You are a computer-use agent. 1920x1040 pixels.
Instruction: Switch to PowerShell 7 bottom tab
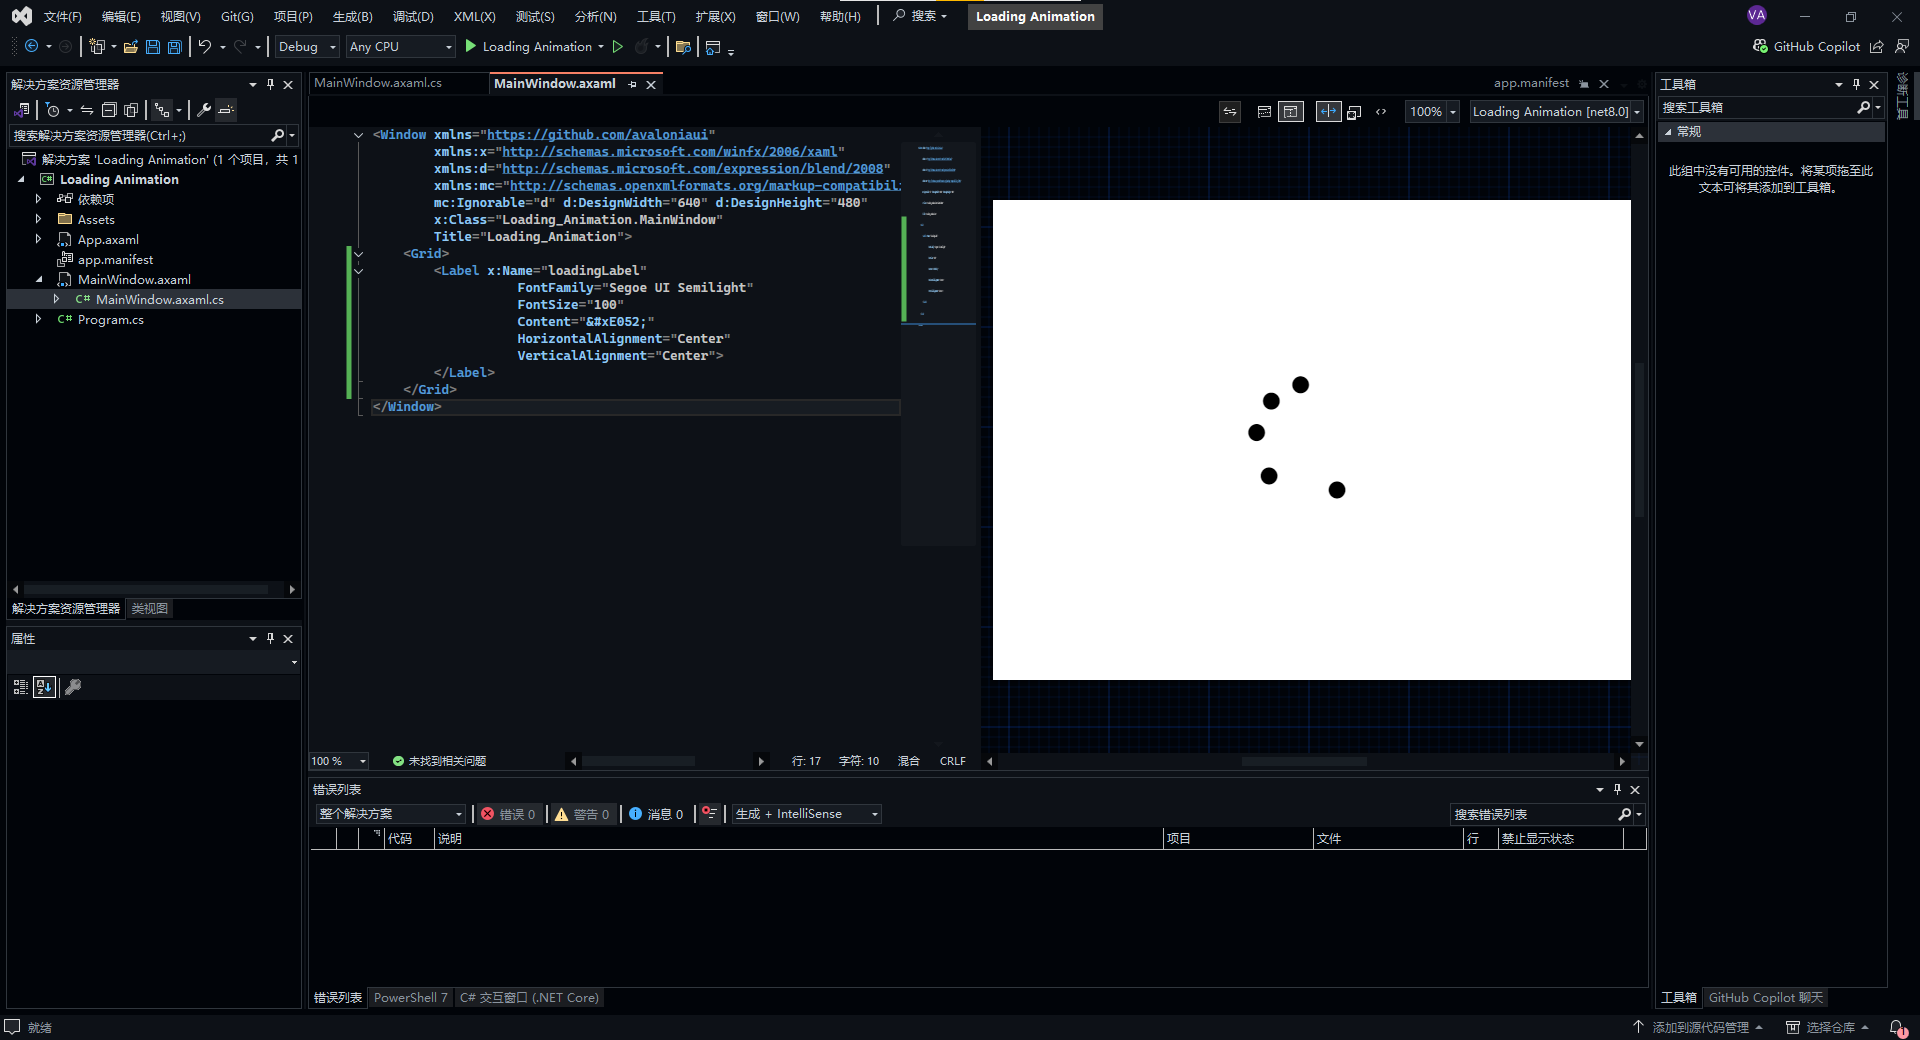coord(410,998)
